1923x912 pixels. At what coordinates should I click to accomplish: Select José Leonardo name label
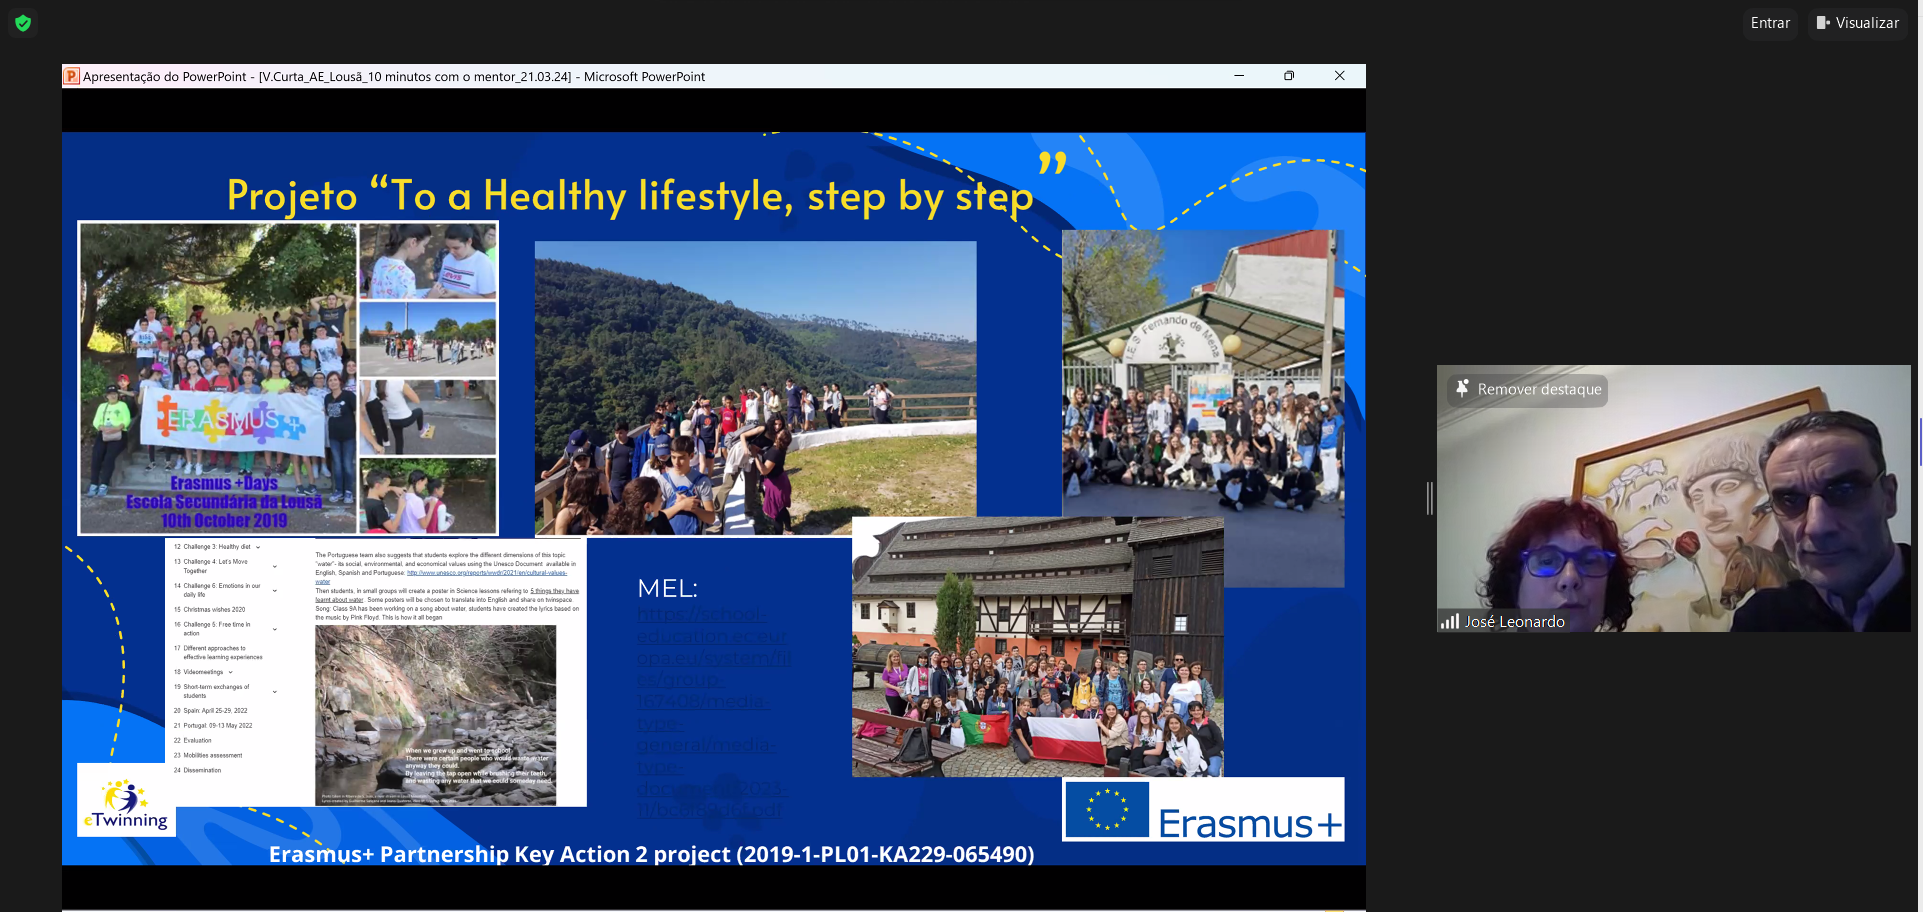[x=1514, y=622]
